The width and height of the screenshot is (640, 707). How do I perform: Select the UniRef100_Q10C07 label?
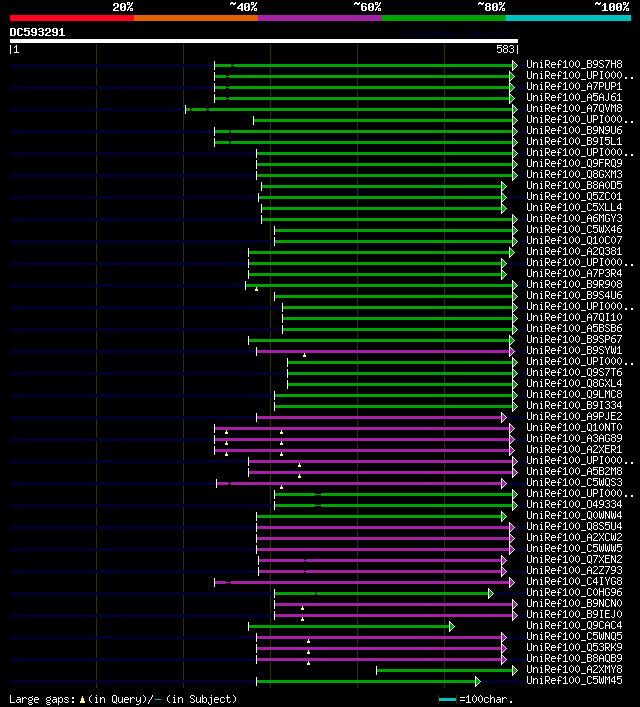point(574,240)
